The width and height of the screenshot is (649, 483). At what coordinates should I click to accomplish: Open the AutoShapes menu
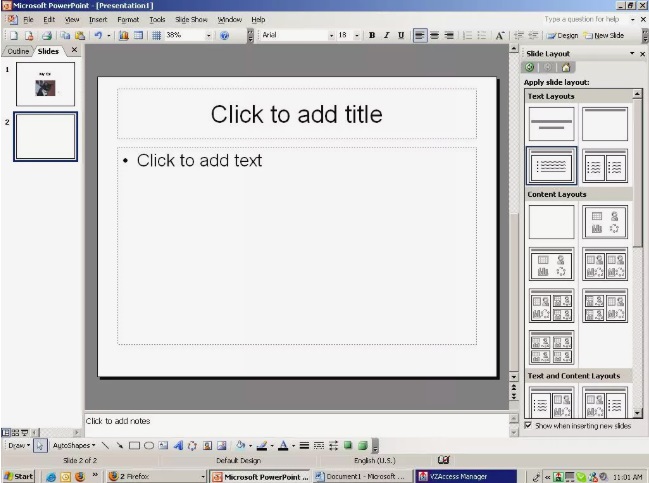point(73,444)
